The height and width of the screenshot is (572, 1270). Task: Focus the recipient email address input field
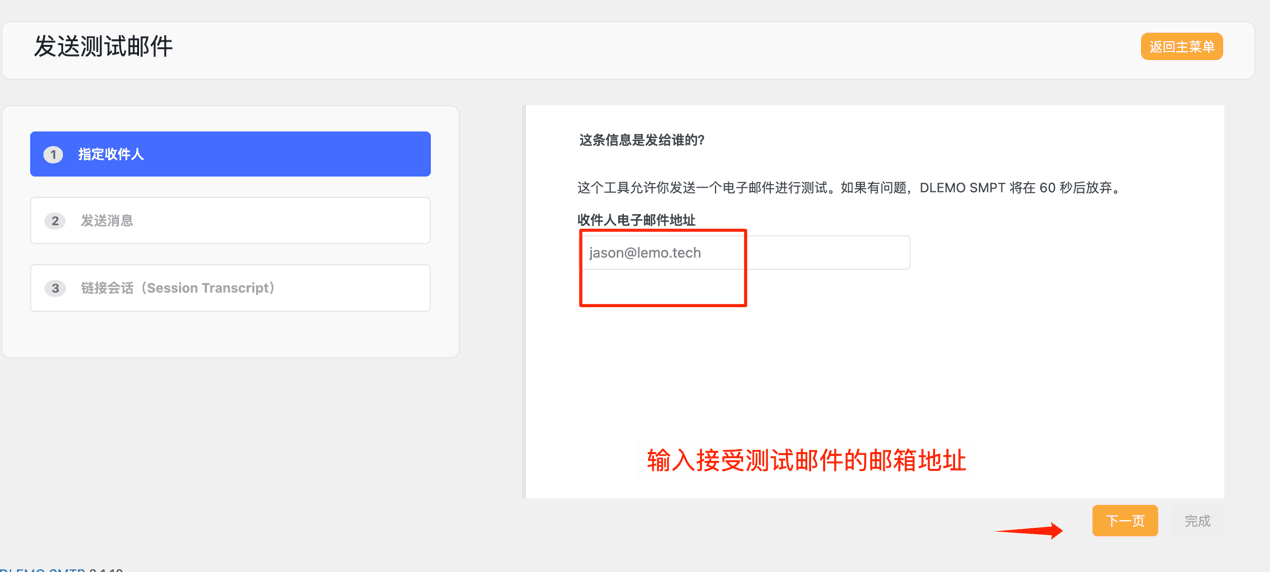pyautogui.click(x=744, y=253)
